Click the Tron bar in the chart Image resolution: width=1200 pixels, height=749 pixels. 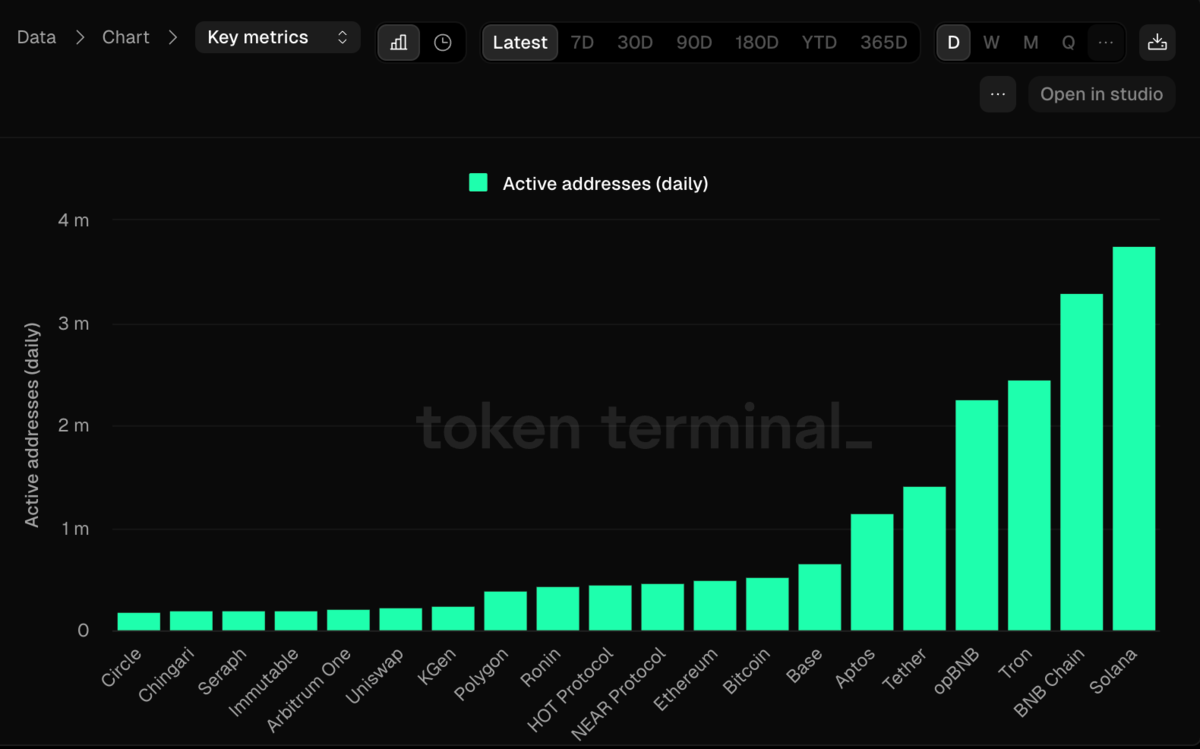[x=1029, y=506]
